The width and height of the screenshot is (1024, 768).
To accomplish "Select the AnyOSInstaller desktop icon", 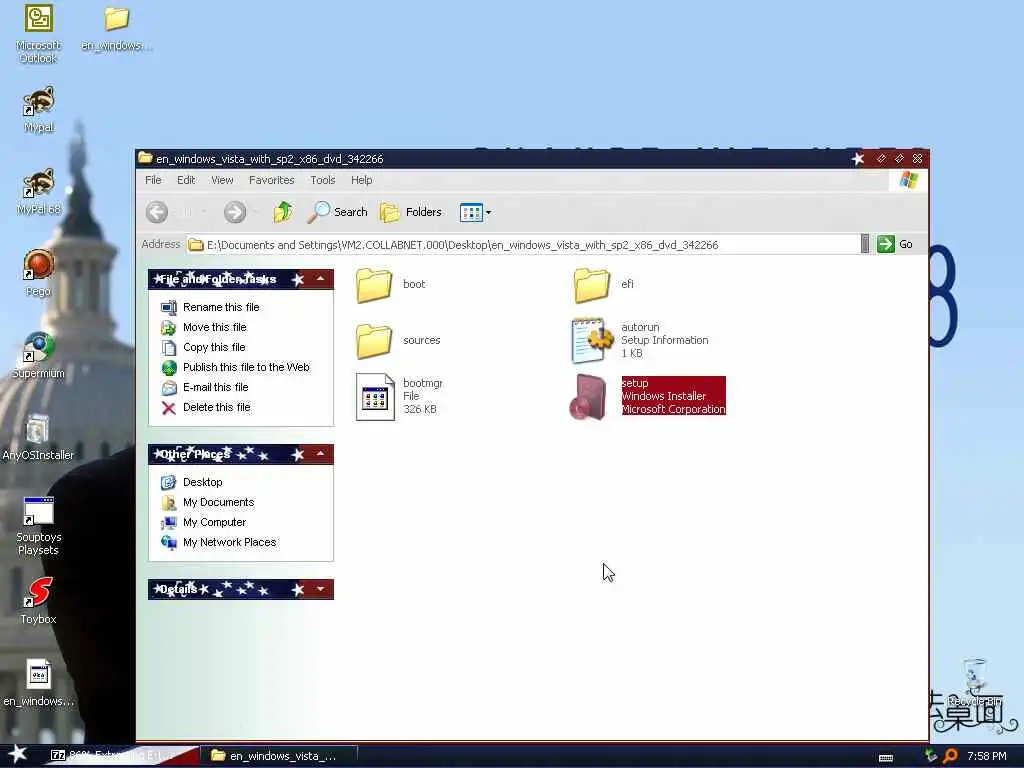I will click(38, 438).
